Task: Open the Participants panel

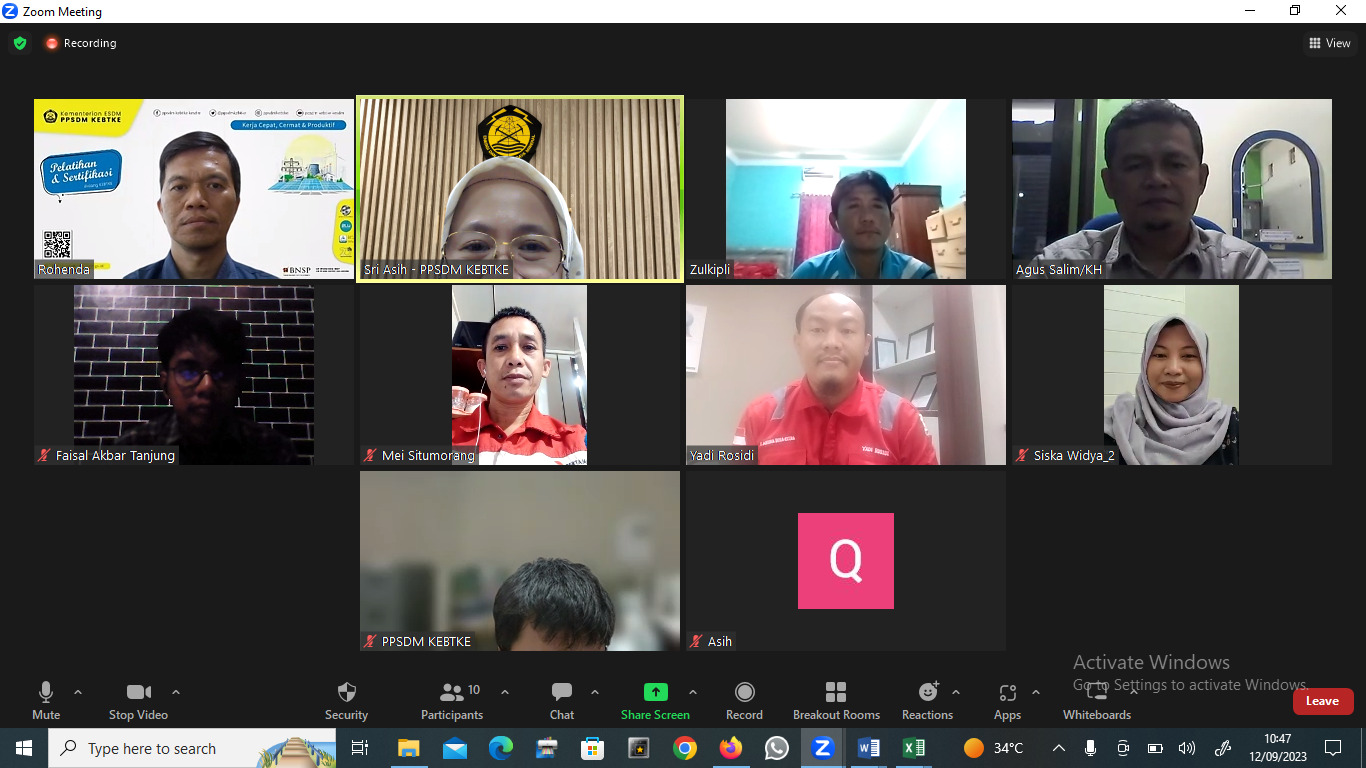Action: (x=452, y=692)
